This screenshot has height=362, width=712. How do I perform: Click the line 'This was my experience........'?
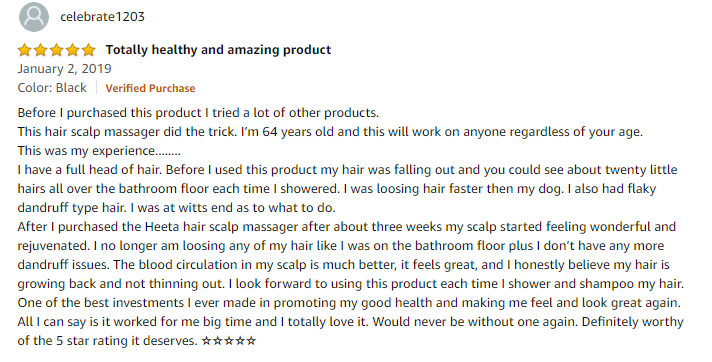click(99, 150)
